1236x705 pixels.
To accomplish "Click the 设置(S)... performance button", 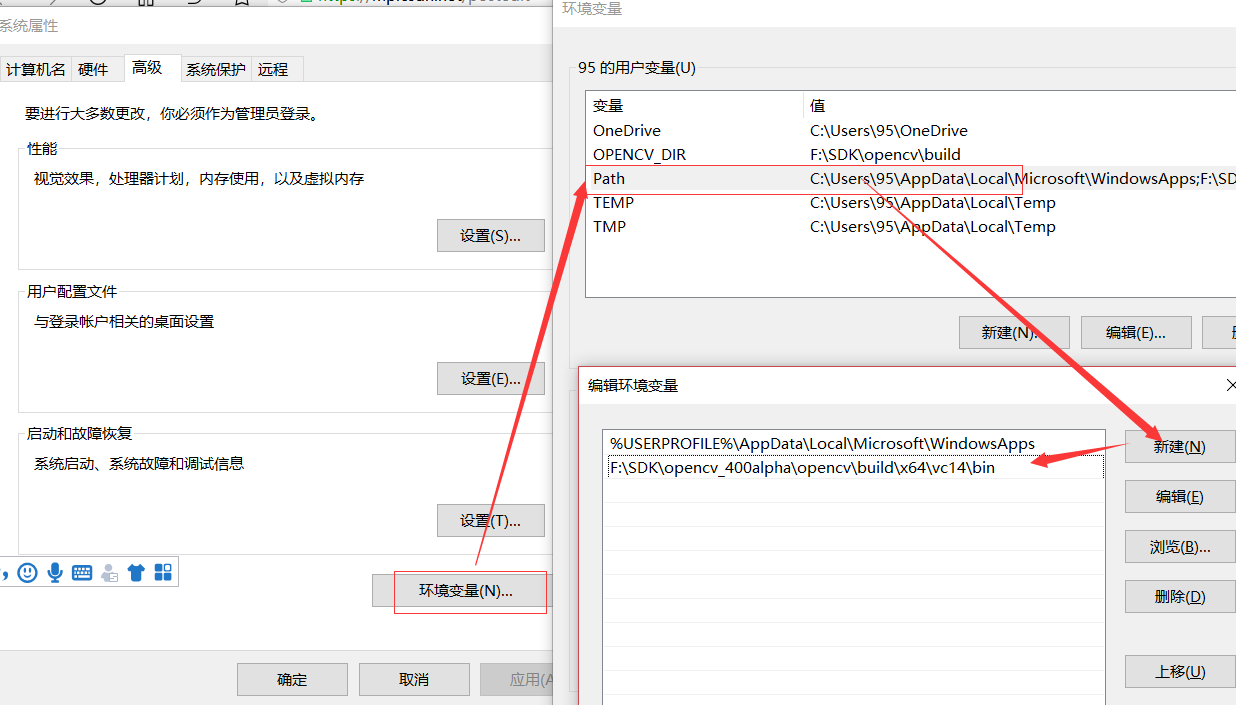I will coord(491,236).
